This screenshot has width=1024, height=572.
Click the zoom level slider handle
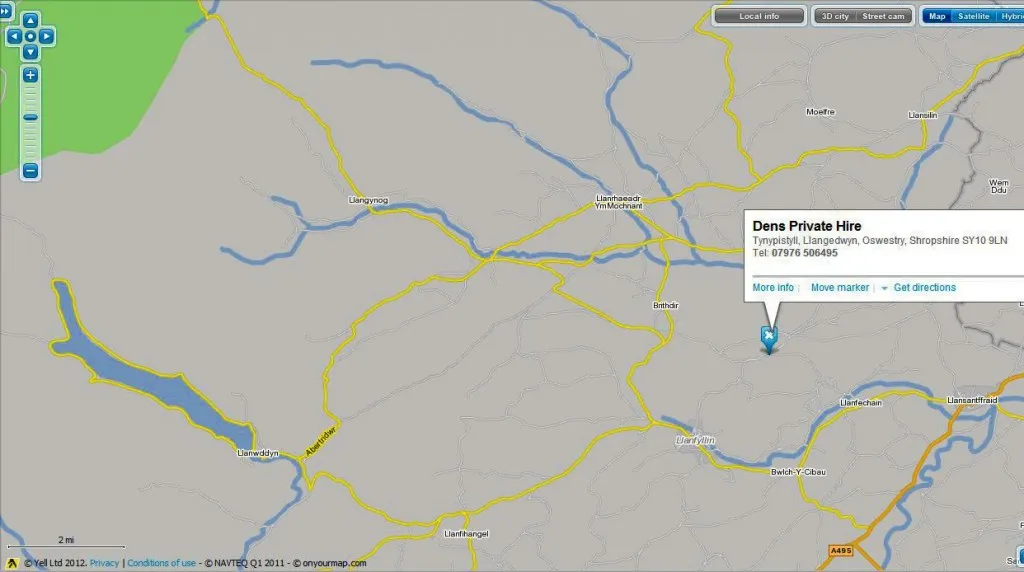pyautogui.click(x=30, y=118)
